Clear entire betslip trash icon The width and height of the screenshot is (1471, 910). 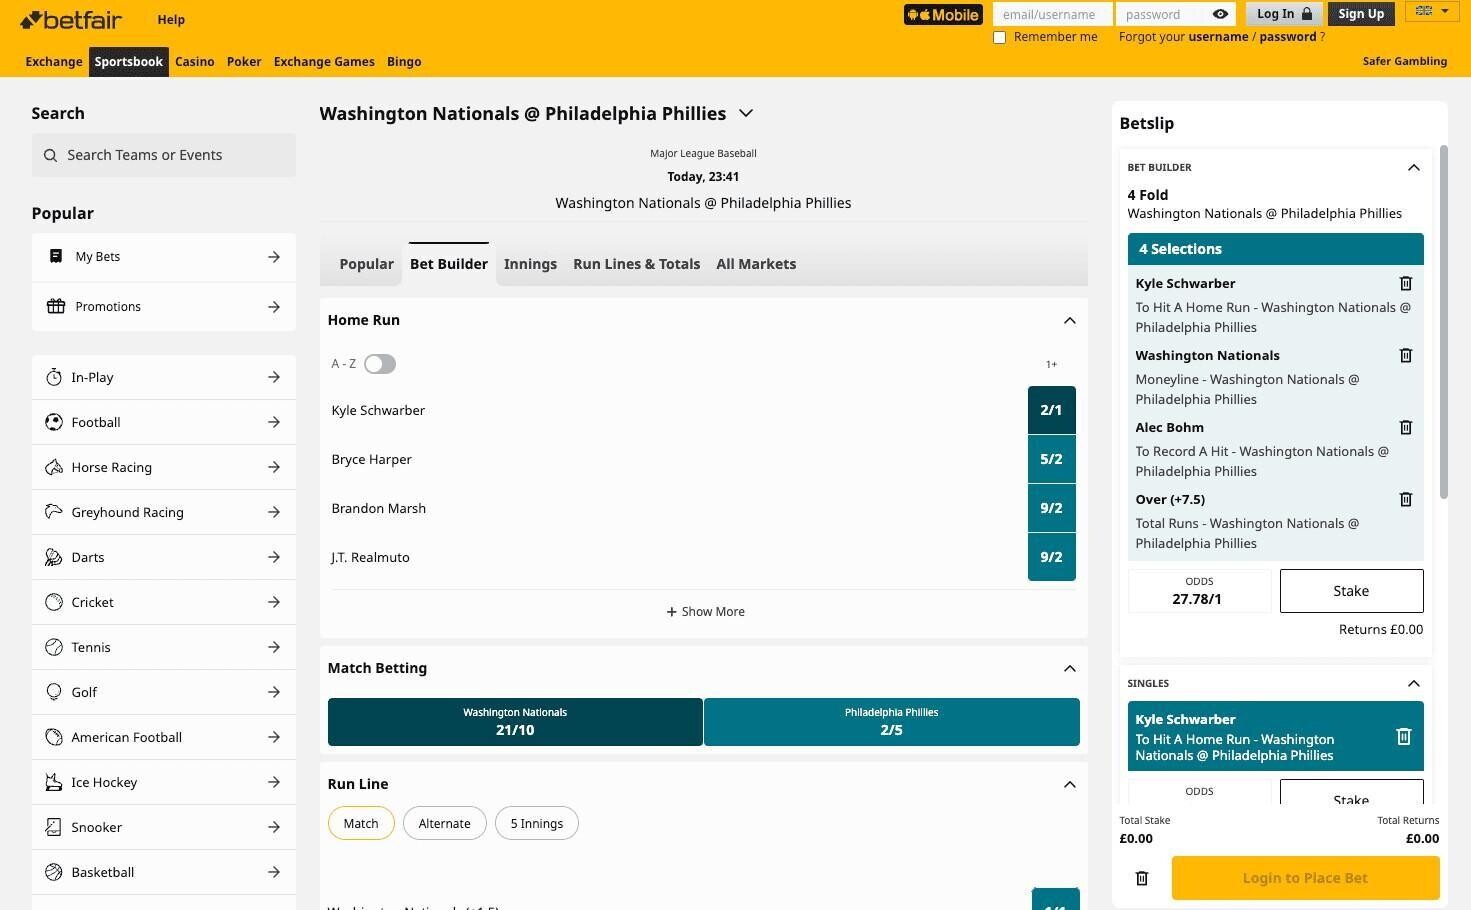click(1142, 878)
